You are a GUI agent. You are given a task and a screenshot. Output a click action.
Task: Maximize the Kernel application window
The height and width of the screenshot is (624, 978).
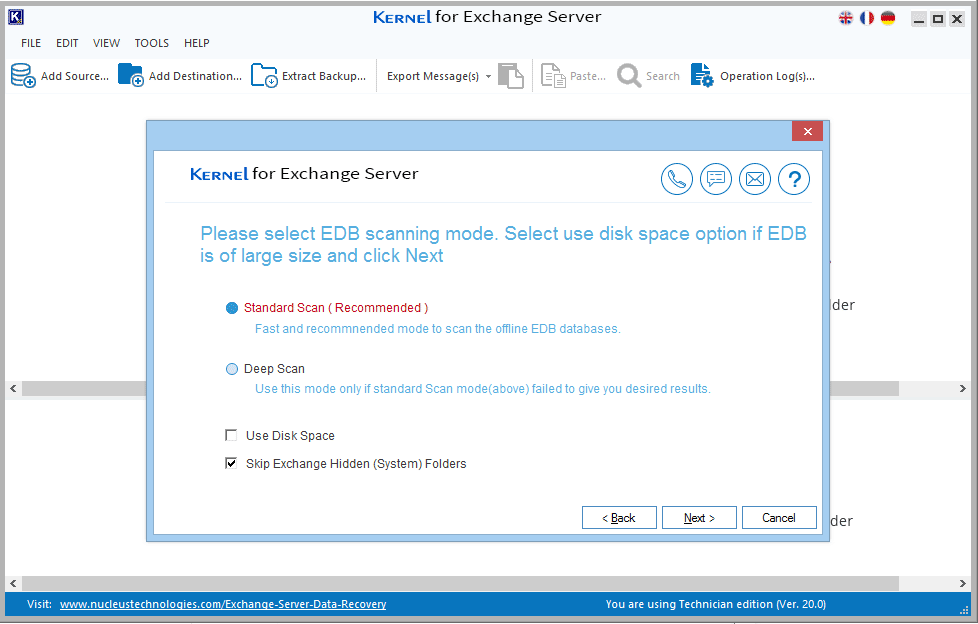click(937, 19)
